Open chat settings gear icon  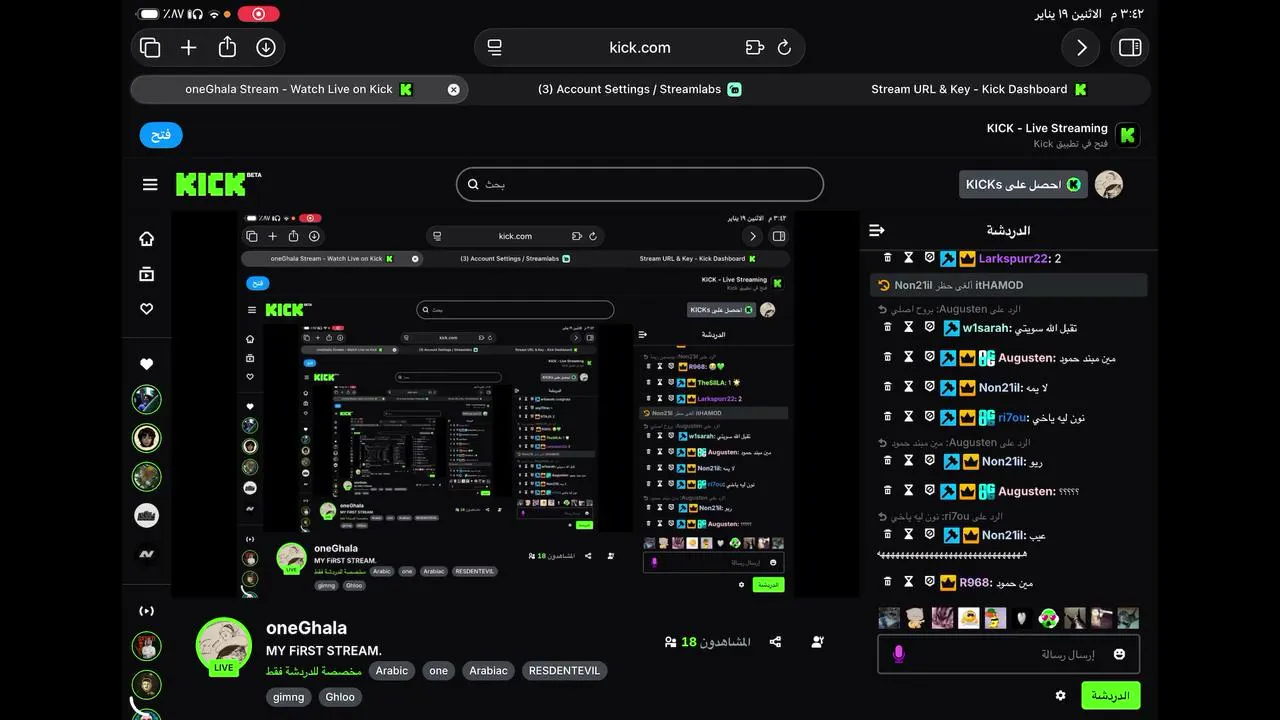[x=1061, y=695]
